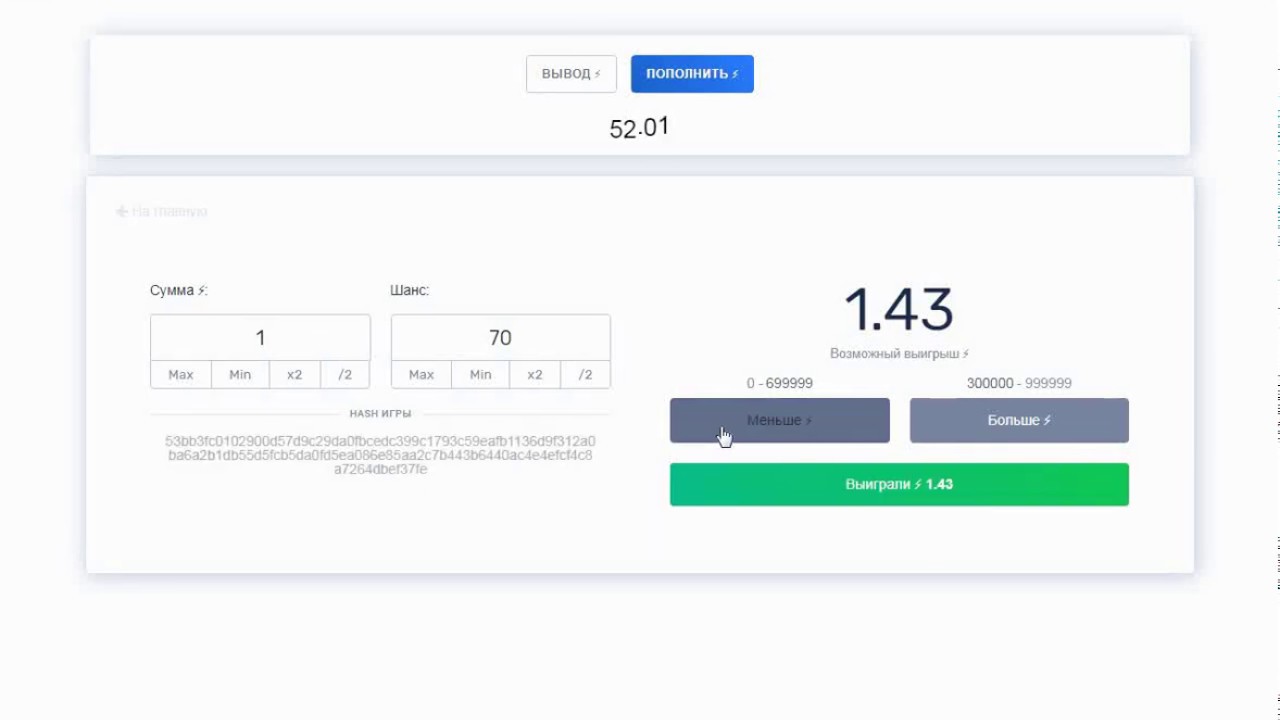
Task: Go back via 'На главную' link
Action: [x=162, y=211]
